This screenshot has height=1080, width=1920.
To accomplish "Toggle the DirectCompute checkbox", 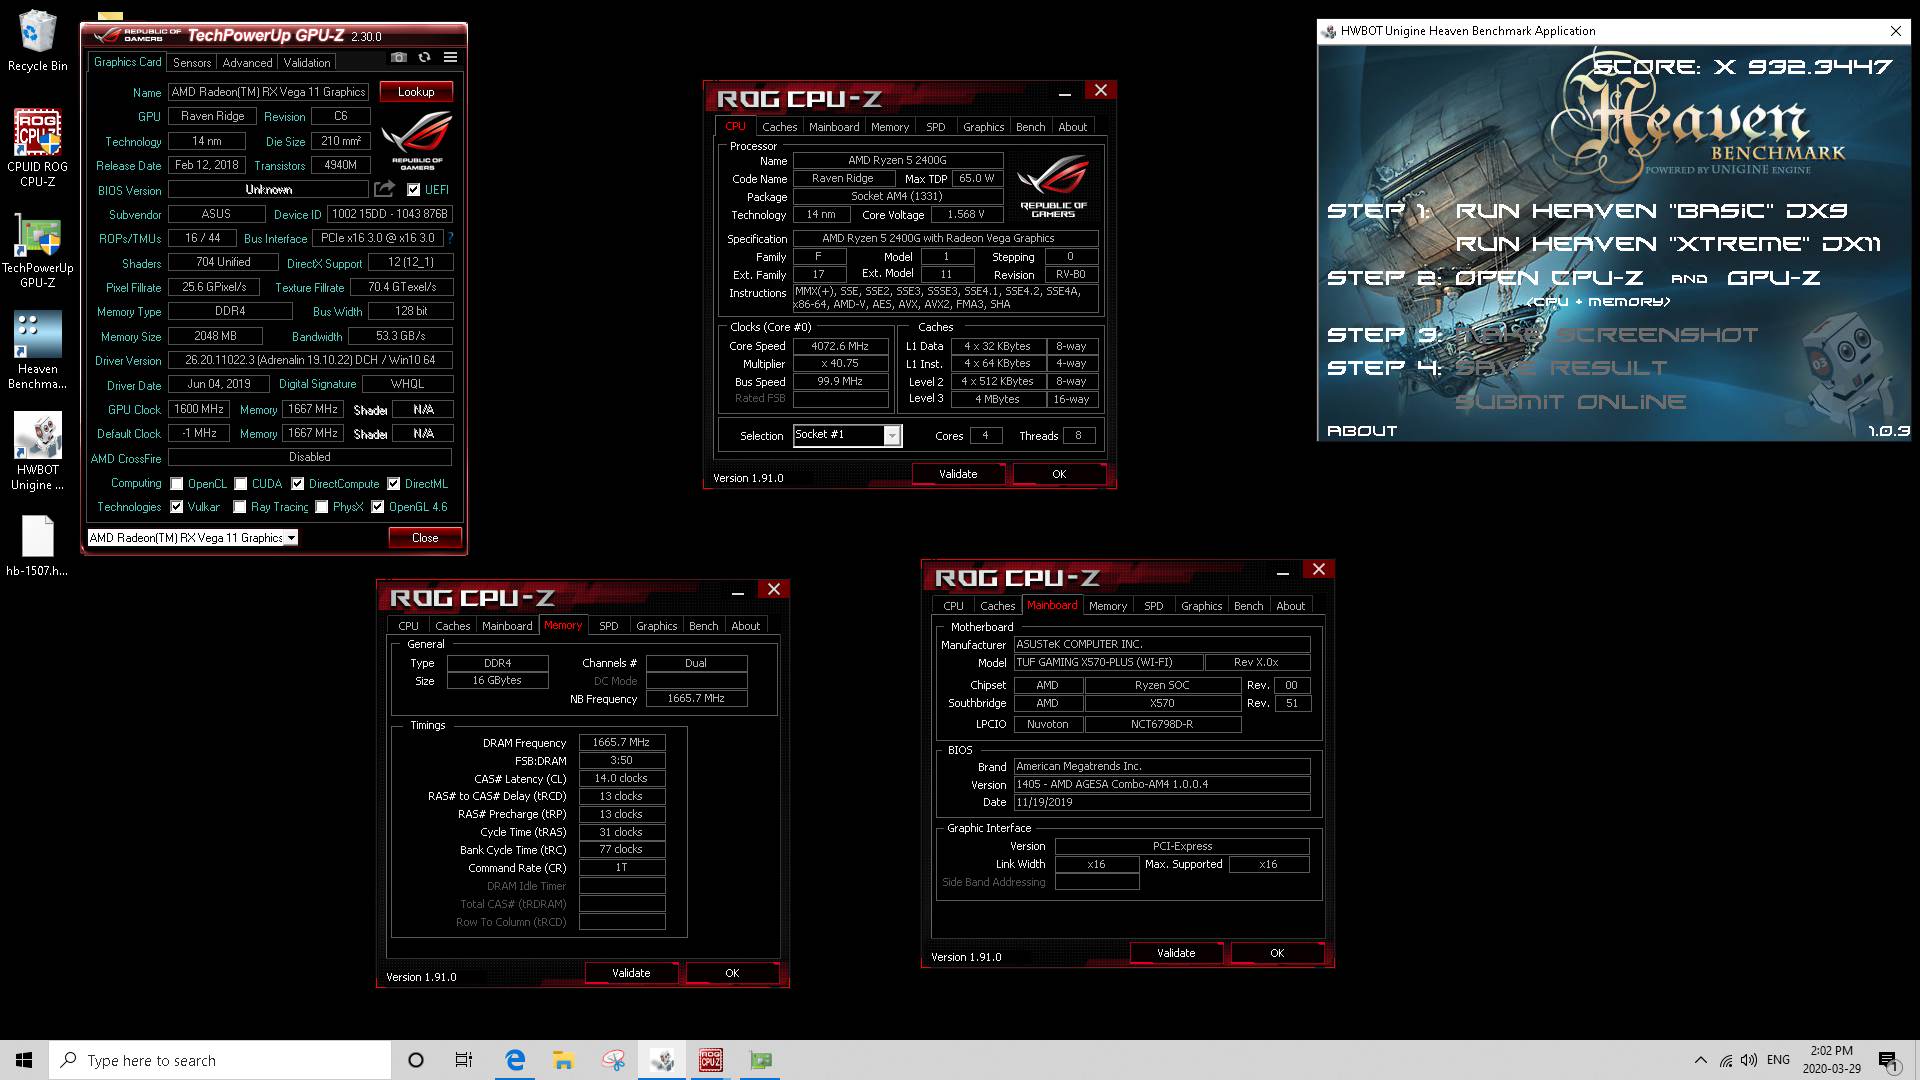I will pos(298,484).
